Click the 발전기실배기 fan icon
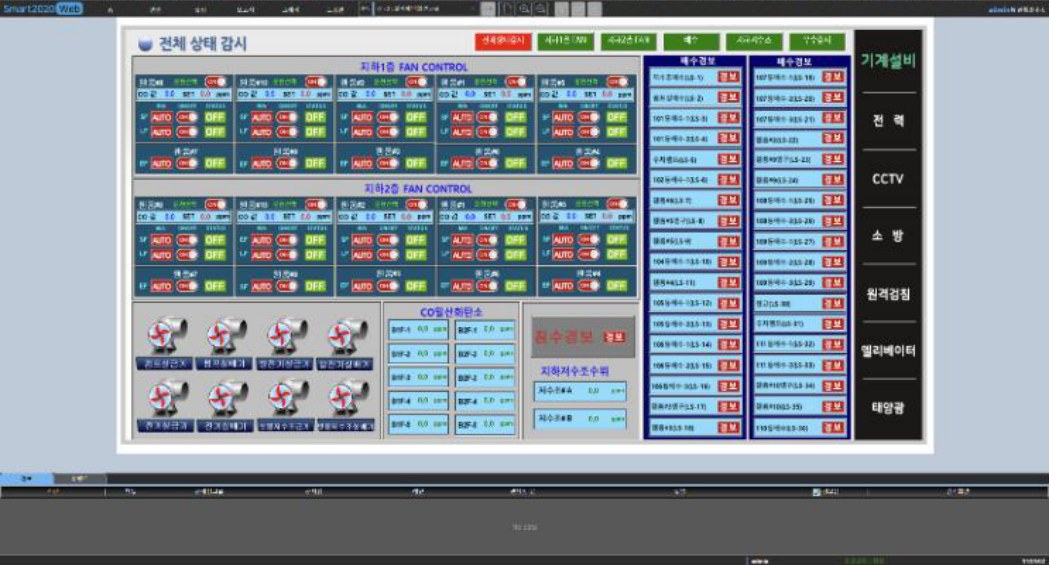The image size is (1049, 565). [x=347, y=336]
